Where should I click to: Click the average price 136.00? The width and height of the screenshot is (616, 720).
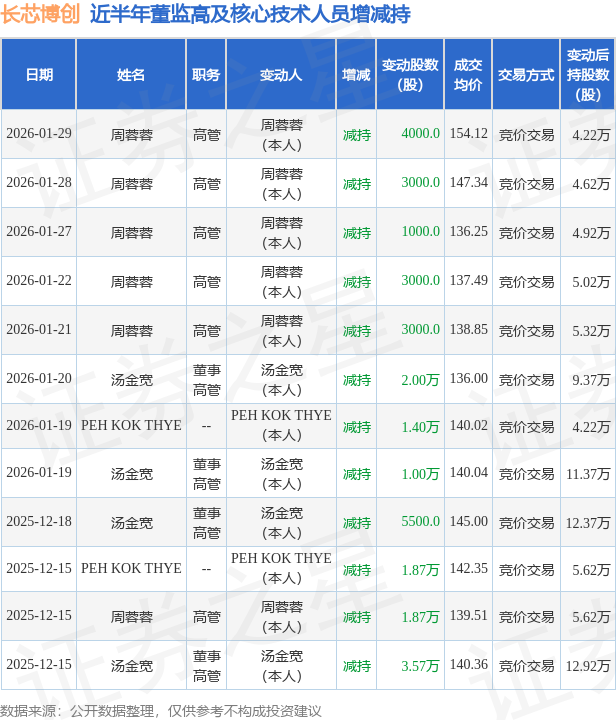[x=468, y=379]
